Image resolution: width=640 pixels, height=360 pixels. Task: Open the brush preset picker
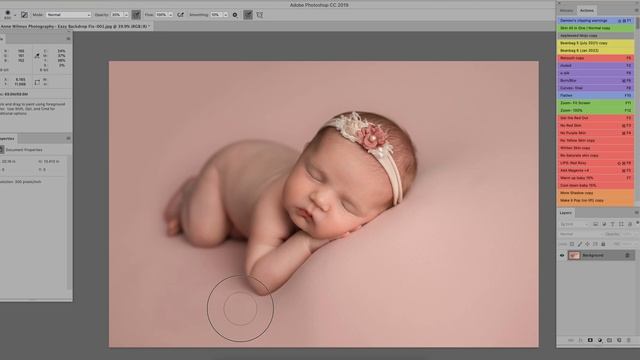click(x=15, y=15)
